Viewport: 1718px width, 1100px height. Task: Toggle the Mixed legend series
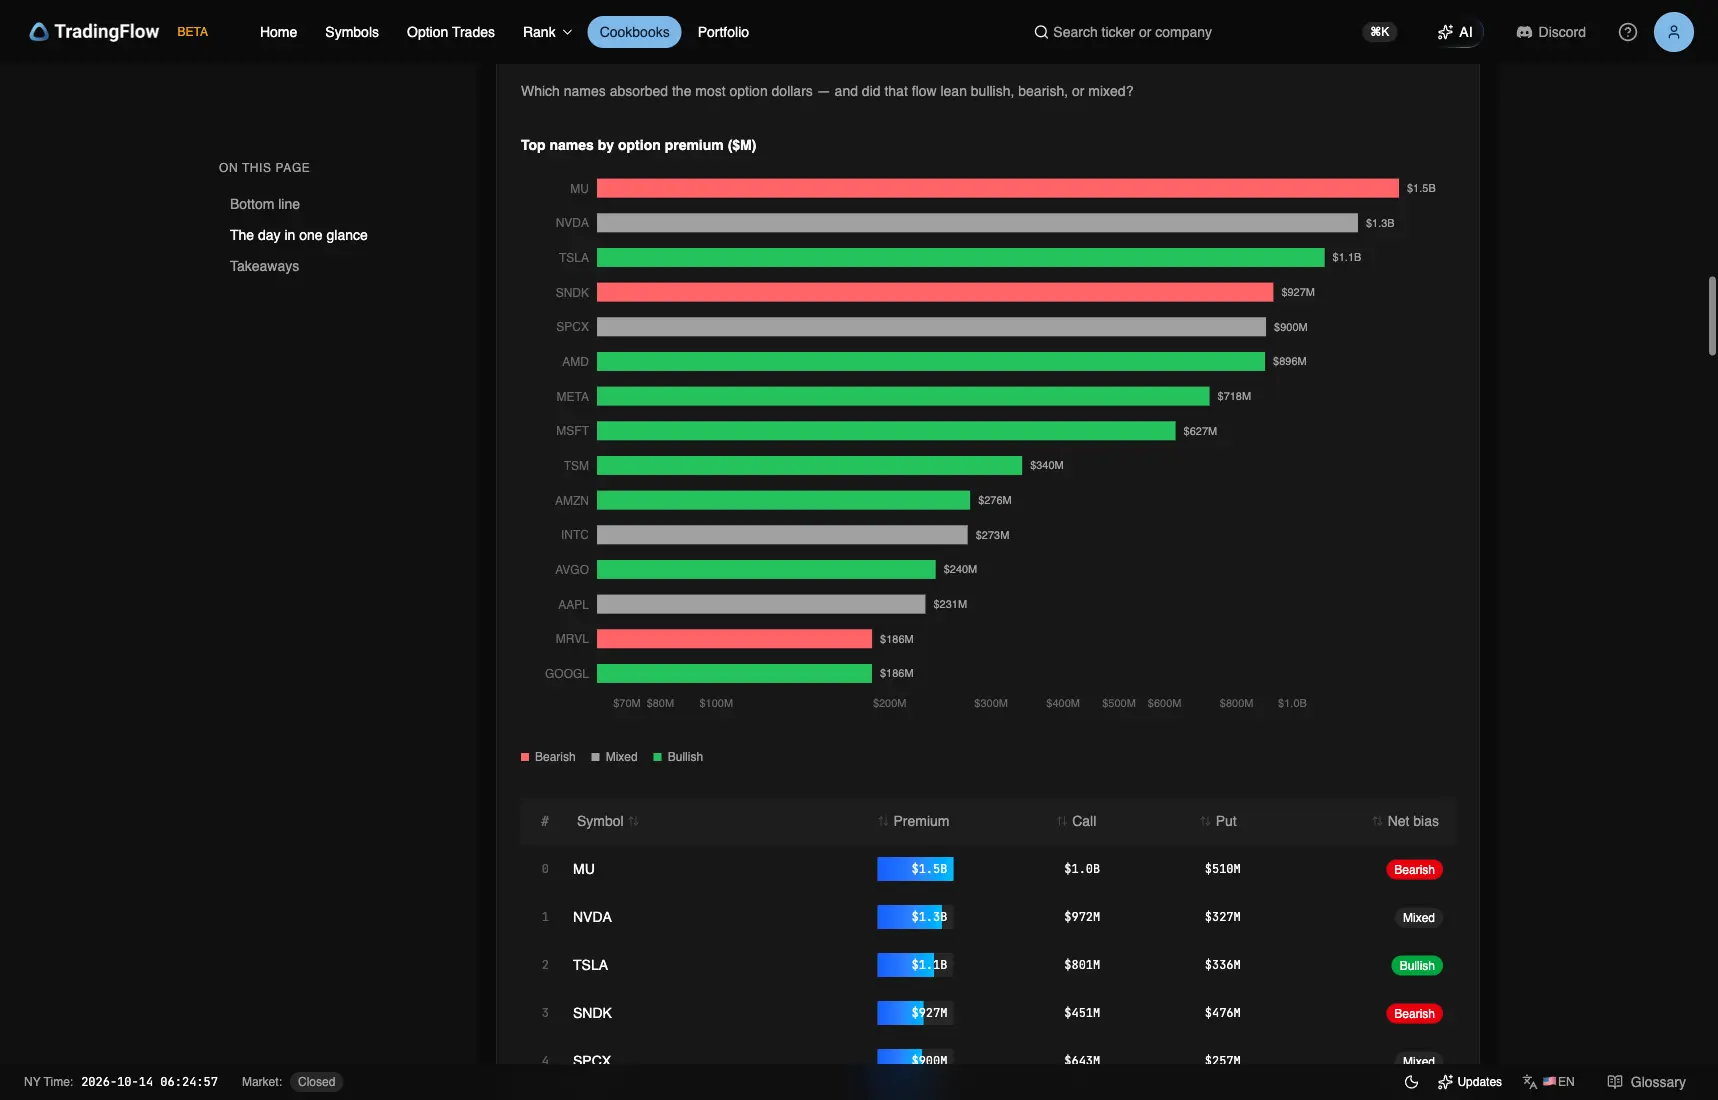click(x=614, y=757)
